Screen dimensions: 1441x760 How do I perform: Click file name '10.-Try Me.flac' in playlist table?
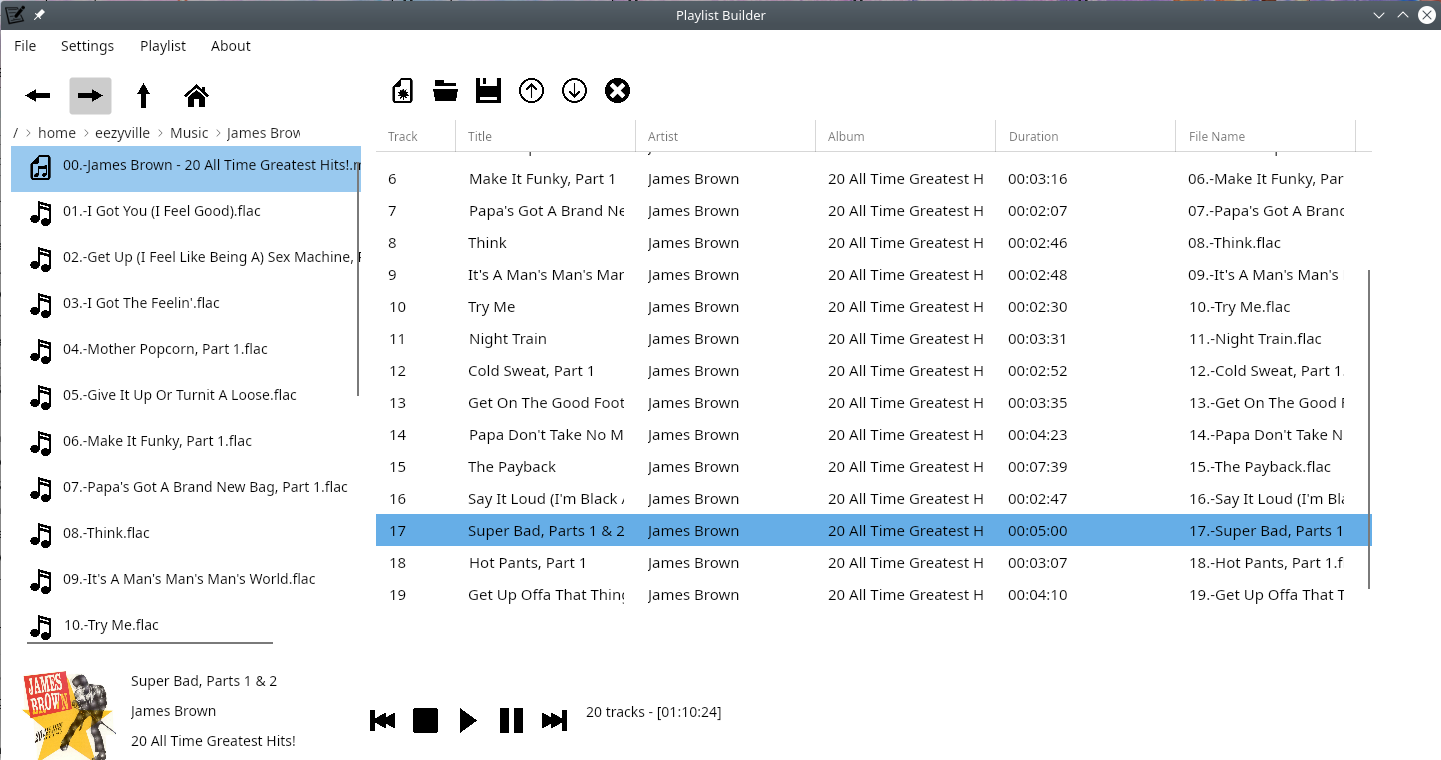pos(1239,307)
